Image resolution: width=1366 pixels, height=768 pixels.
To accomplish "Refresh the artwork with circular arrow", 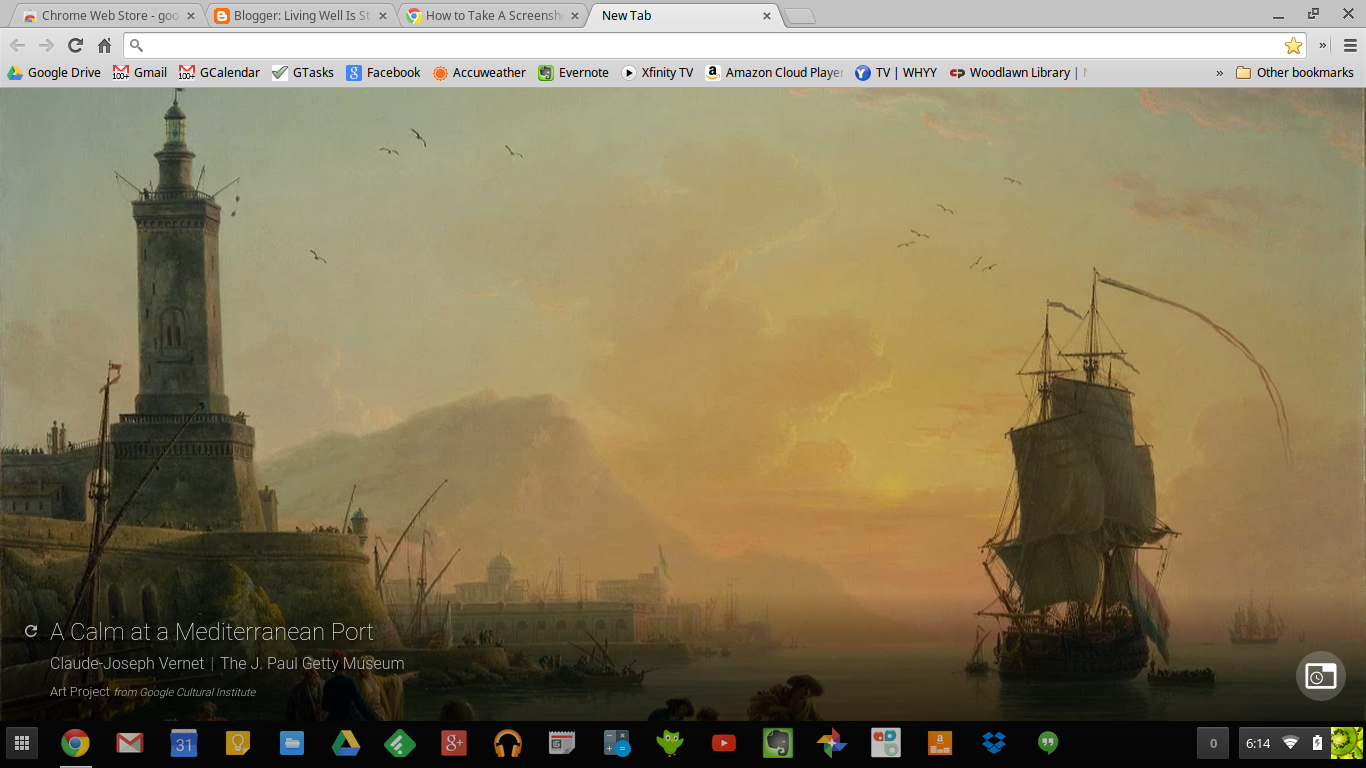I will point(31,631).
